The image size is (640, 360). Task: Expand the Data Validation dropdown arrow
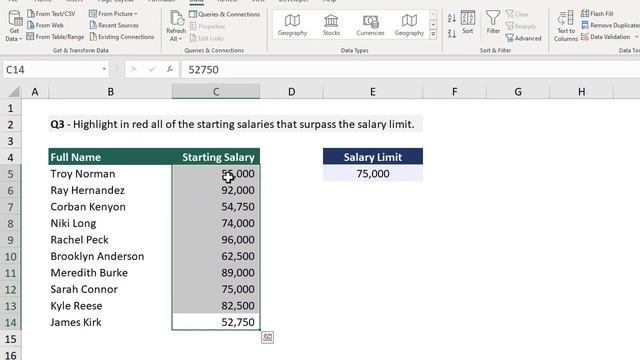coord(636,37)
